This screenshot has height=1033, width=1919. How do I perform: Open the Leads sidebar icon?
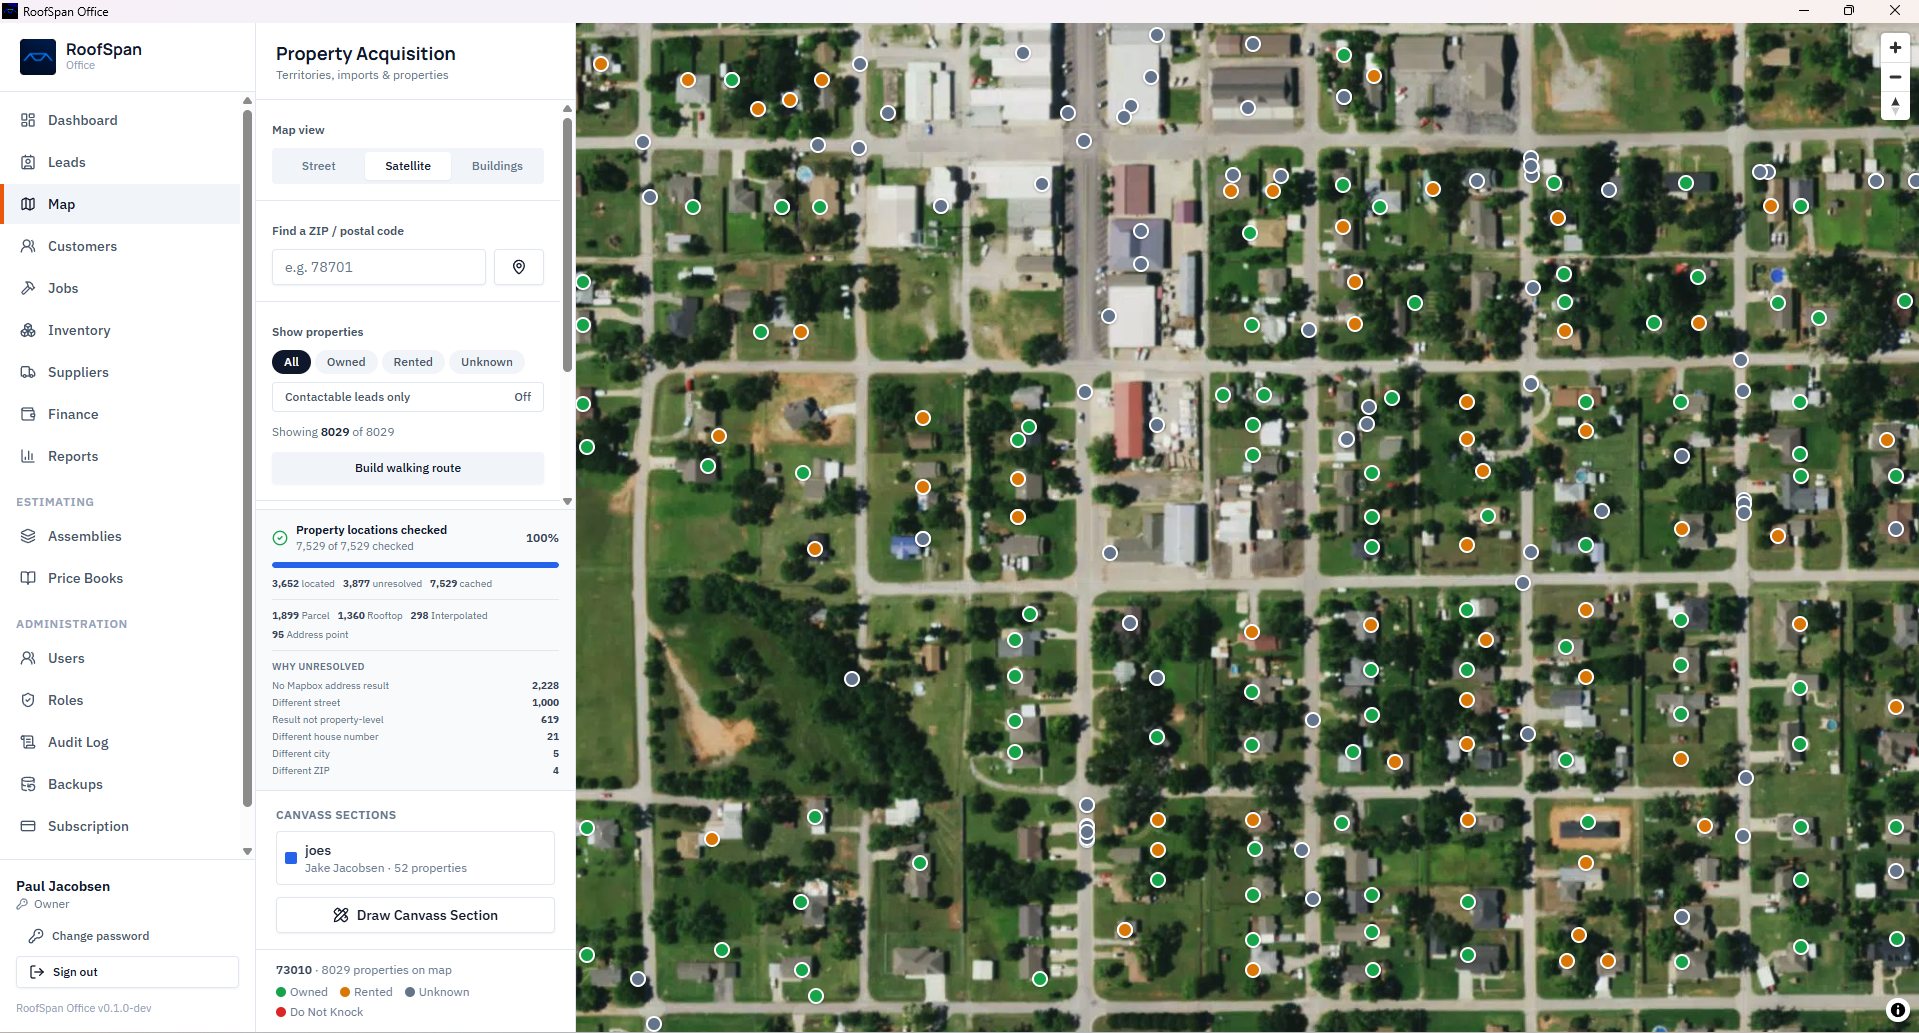pos(28,162)
